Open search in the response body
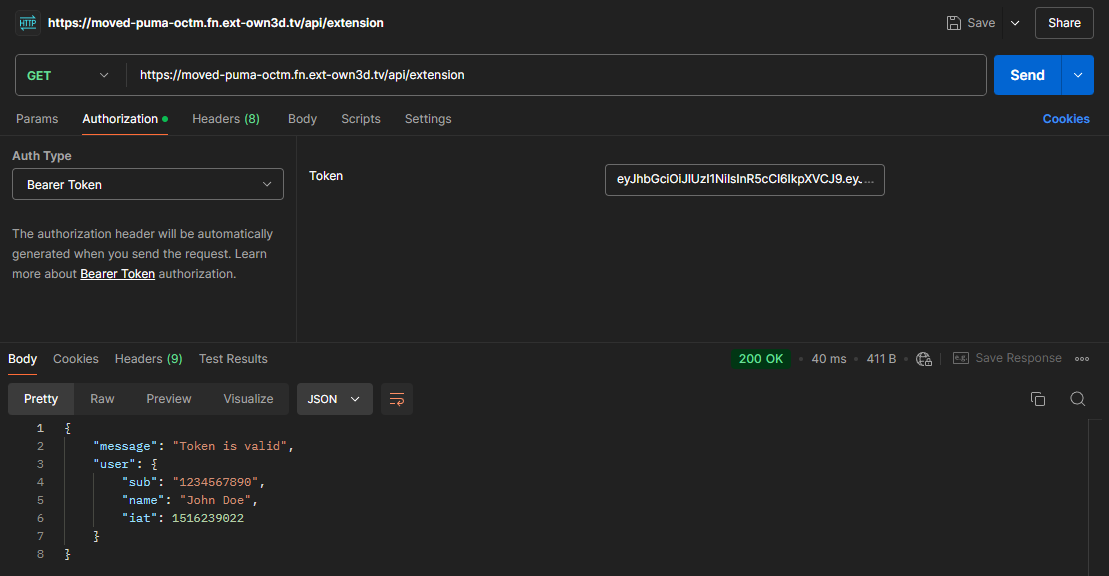This screenshot has width=1109, height=576. [x=1077, y=399]
